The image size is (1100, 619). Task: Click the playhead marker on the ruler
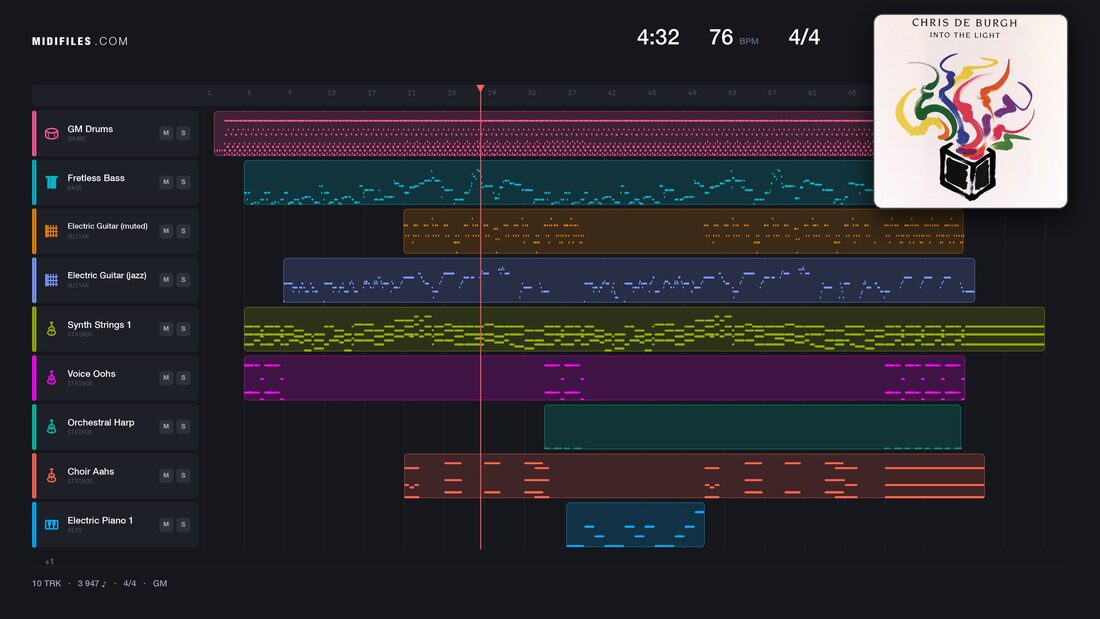(481, 89)
